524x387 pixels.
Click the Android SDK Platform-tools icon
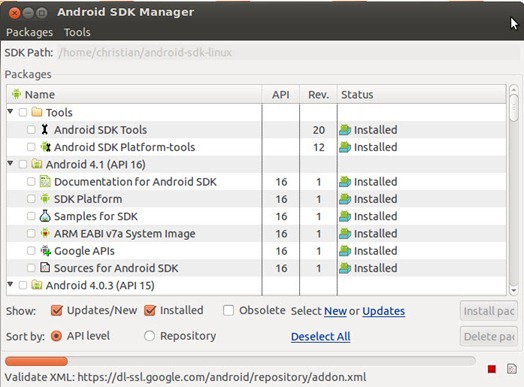pos(45,147)
